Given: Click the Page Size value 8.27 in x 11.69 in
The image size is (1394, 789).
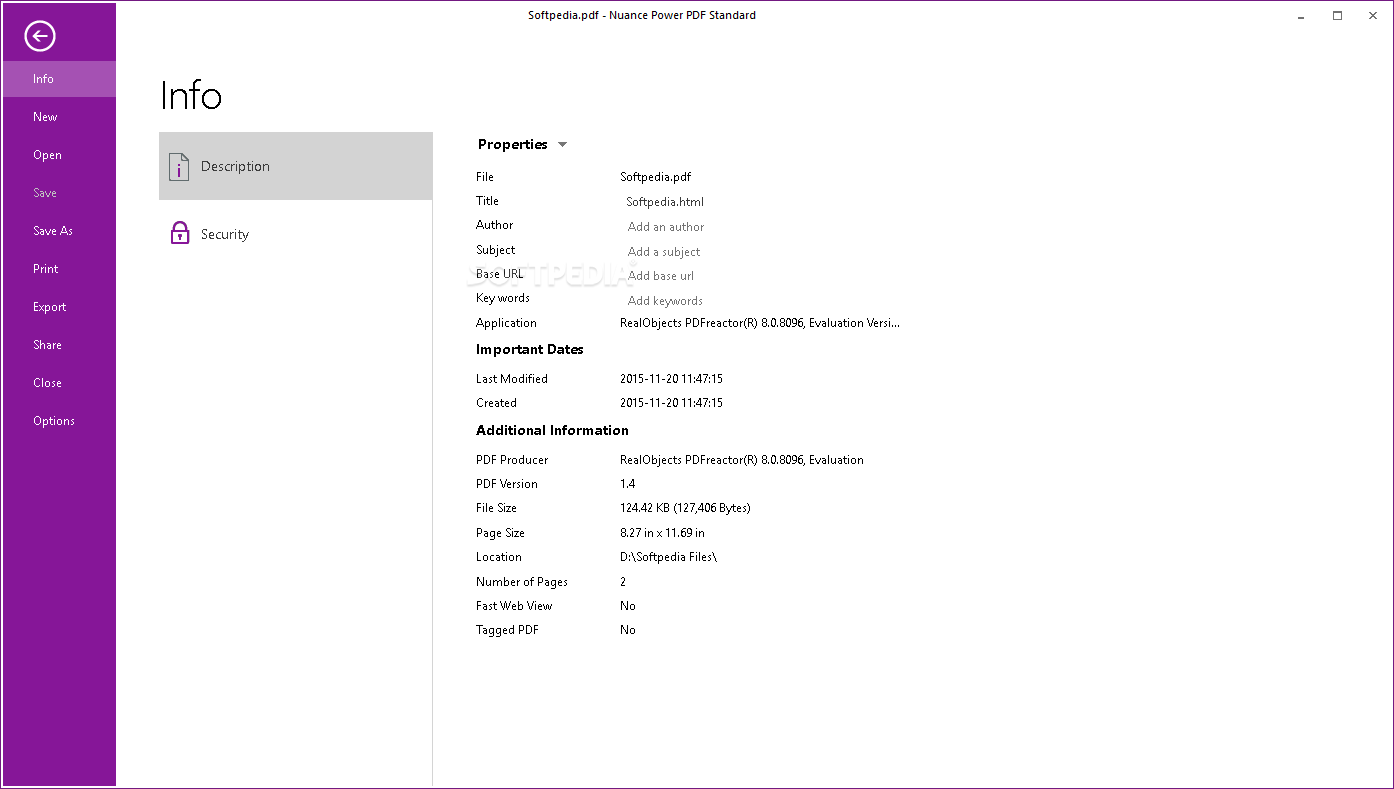Looking at the screenshot, I should click(x=662, y=533).
